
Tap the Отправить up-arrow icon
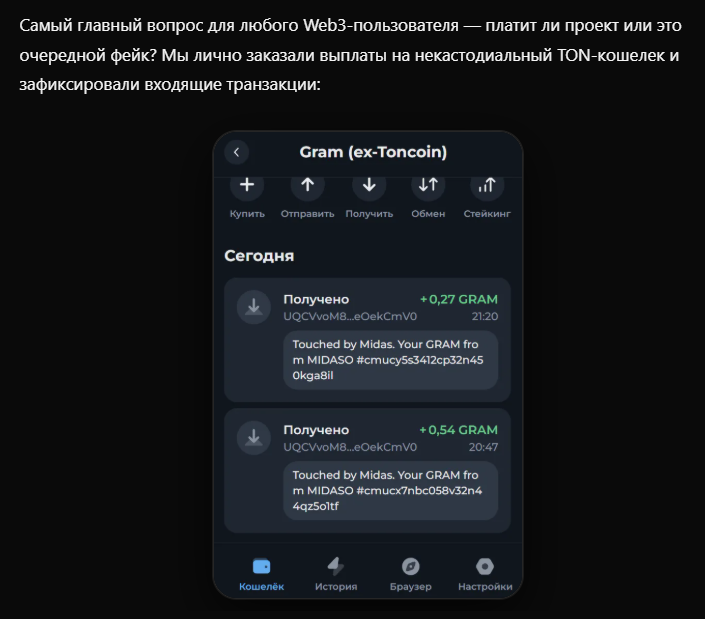point(308,185)
